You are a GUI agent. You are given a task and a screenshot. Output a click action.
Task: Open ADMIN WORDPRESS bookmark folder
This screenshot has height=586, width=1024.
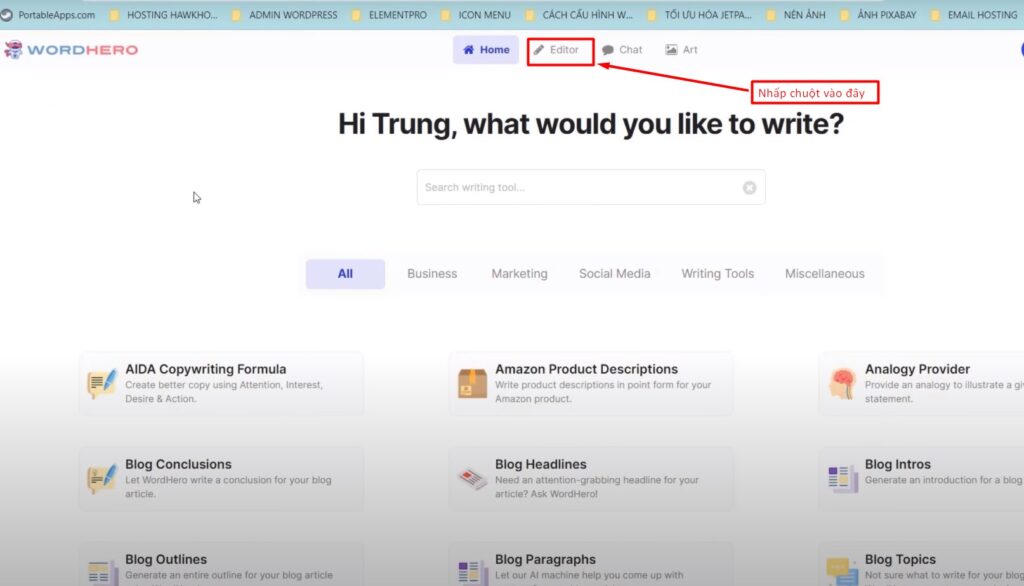click(x=285, y=14)
